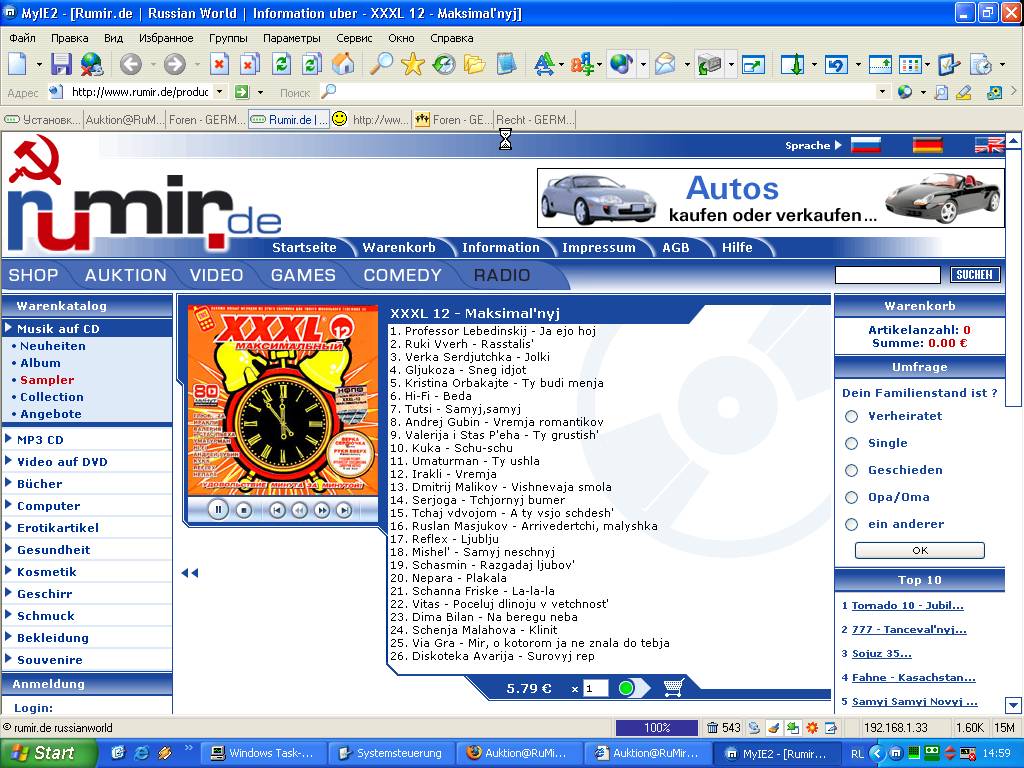The width and height of the screenshot is (1024, 768).
Task: Switch to the Recht - GERM... tab
Action: pyautogui.click(x=534, y=120)
